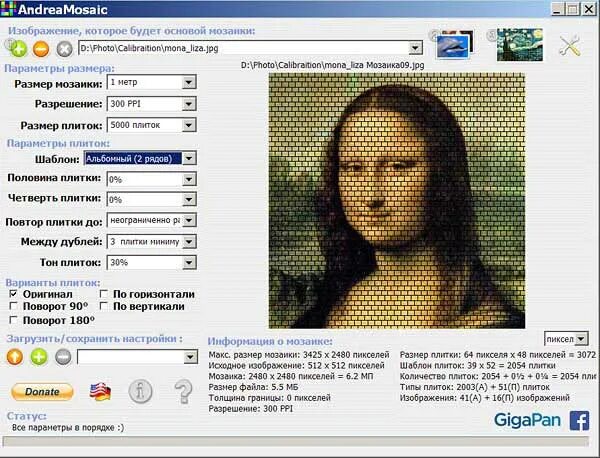Open the Разрешение 300 PPI dropdown
Screen dimensions: 600x458
pyautogui.click(x=189, y=104)
